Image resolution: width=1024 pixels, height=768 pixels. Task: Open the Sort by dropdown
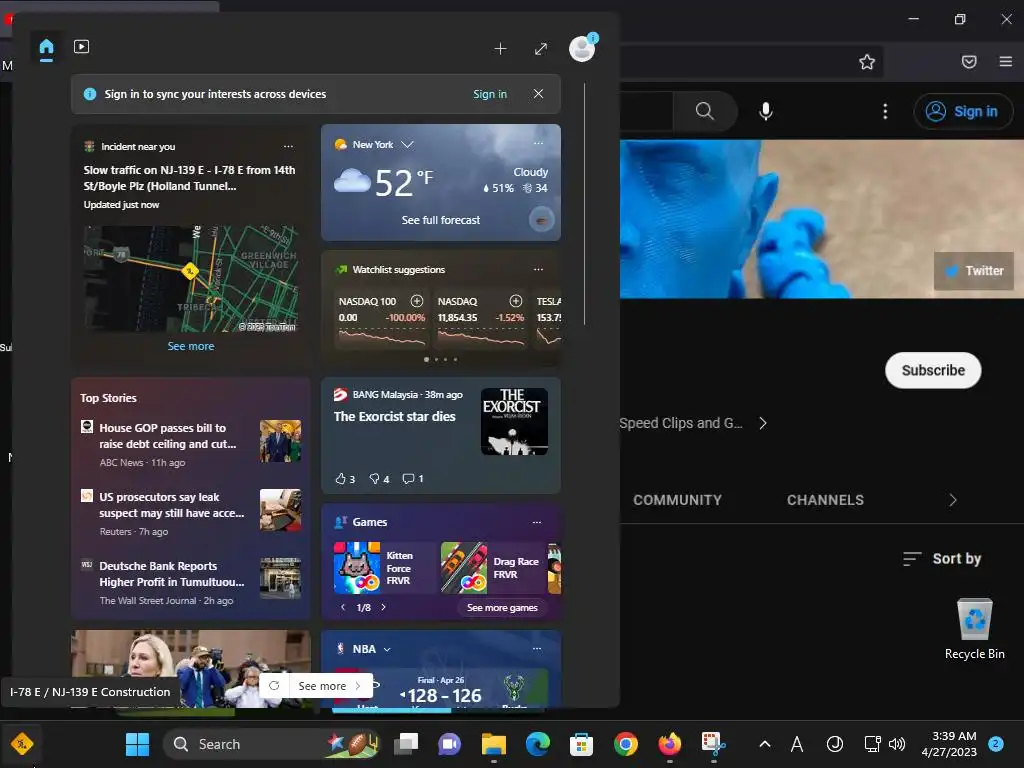click(942, 559)
